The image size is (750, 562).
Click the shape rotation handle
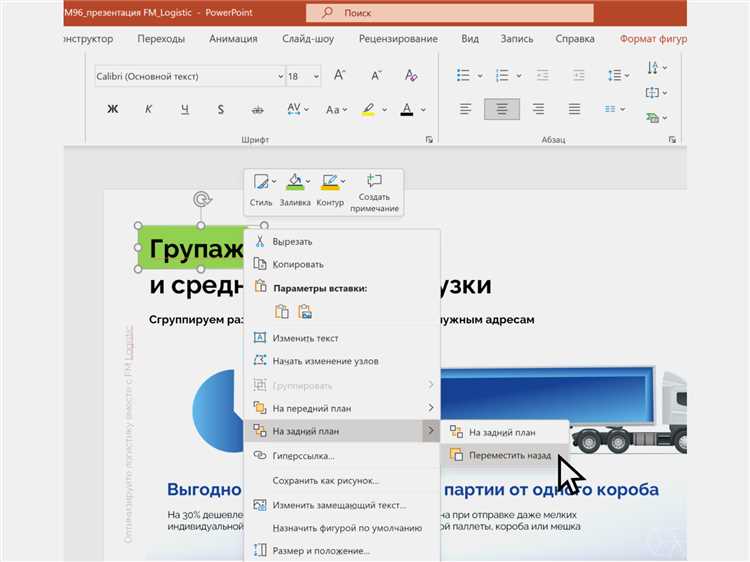(202, 199)
